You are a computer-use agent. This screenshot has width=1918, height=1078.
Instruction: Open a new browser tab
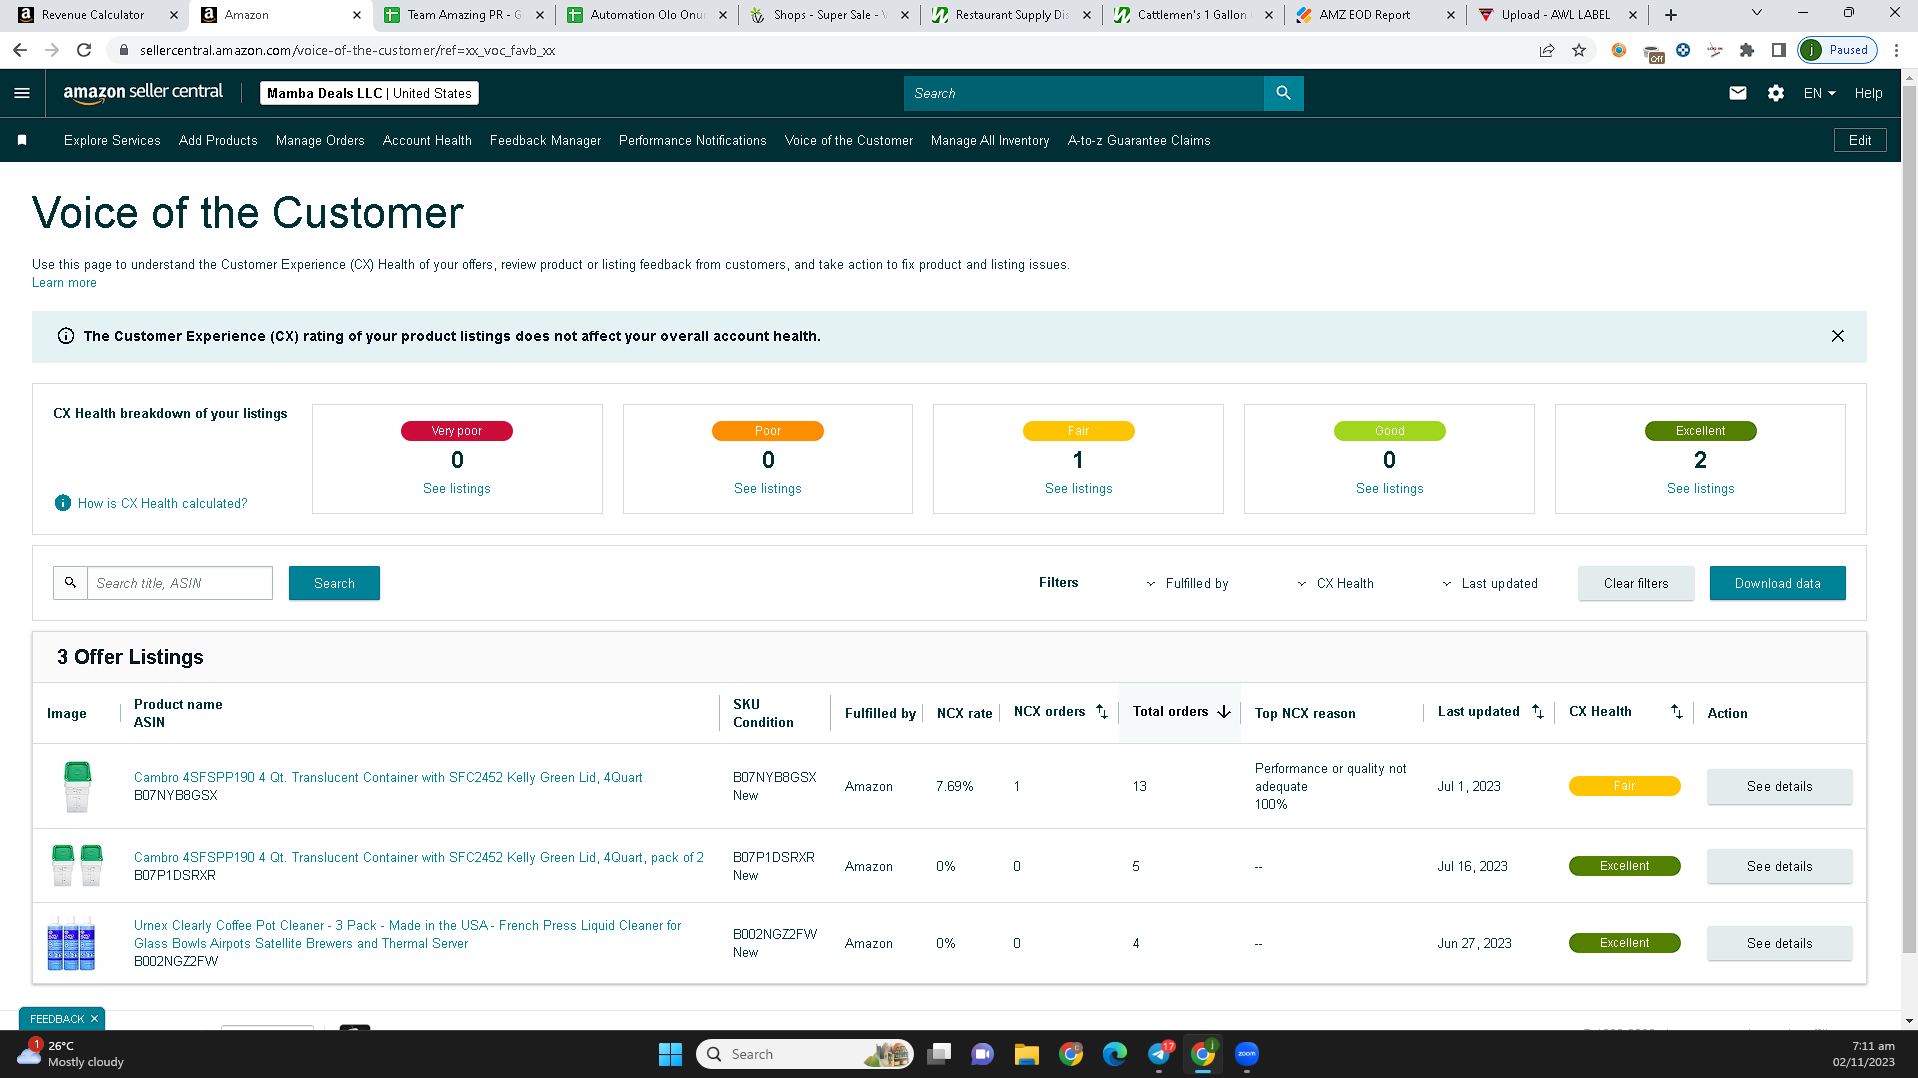[x=1671, y=15]
